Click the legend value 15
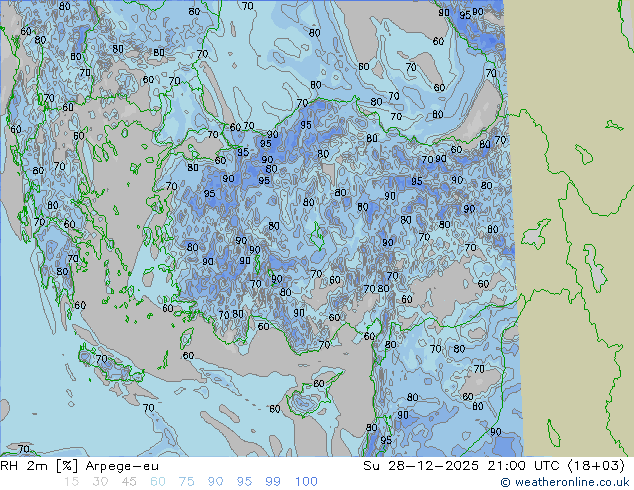The width and height of the screenshot is (634, 490). tap(72, 482)
